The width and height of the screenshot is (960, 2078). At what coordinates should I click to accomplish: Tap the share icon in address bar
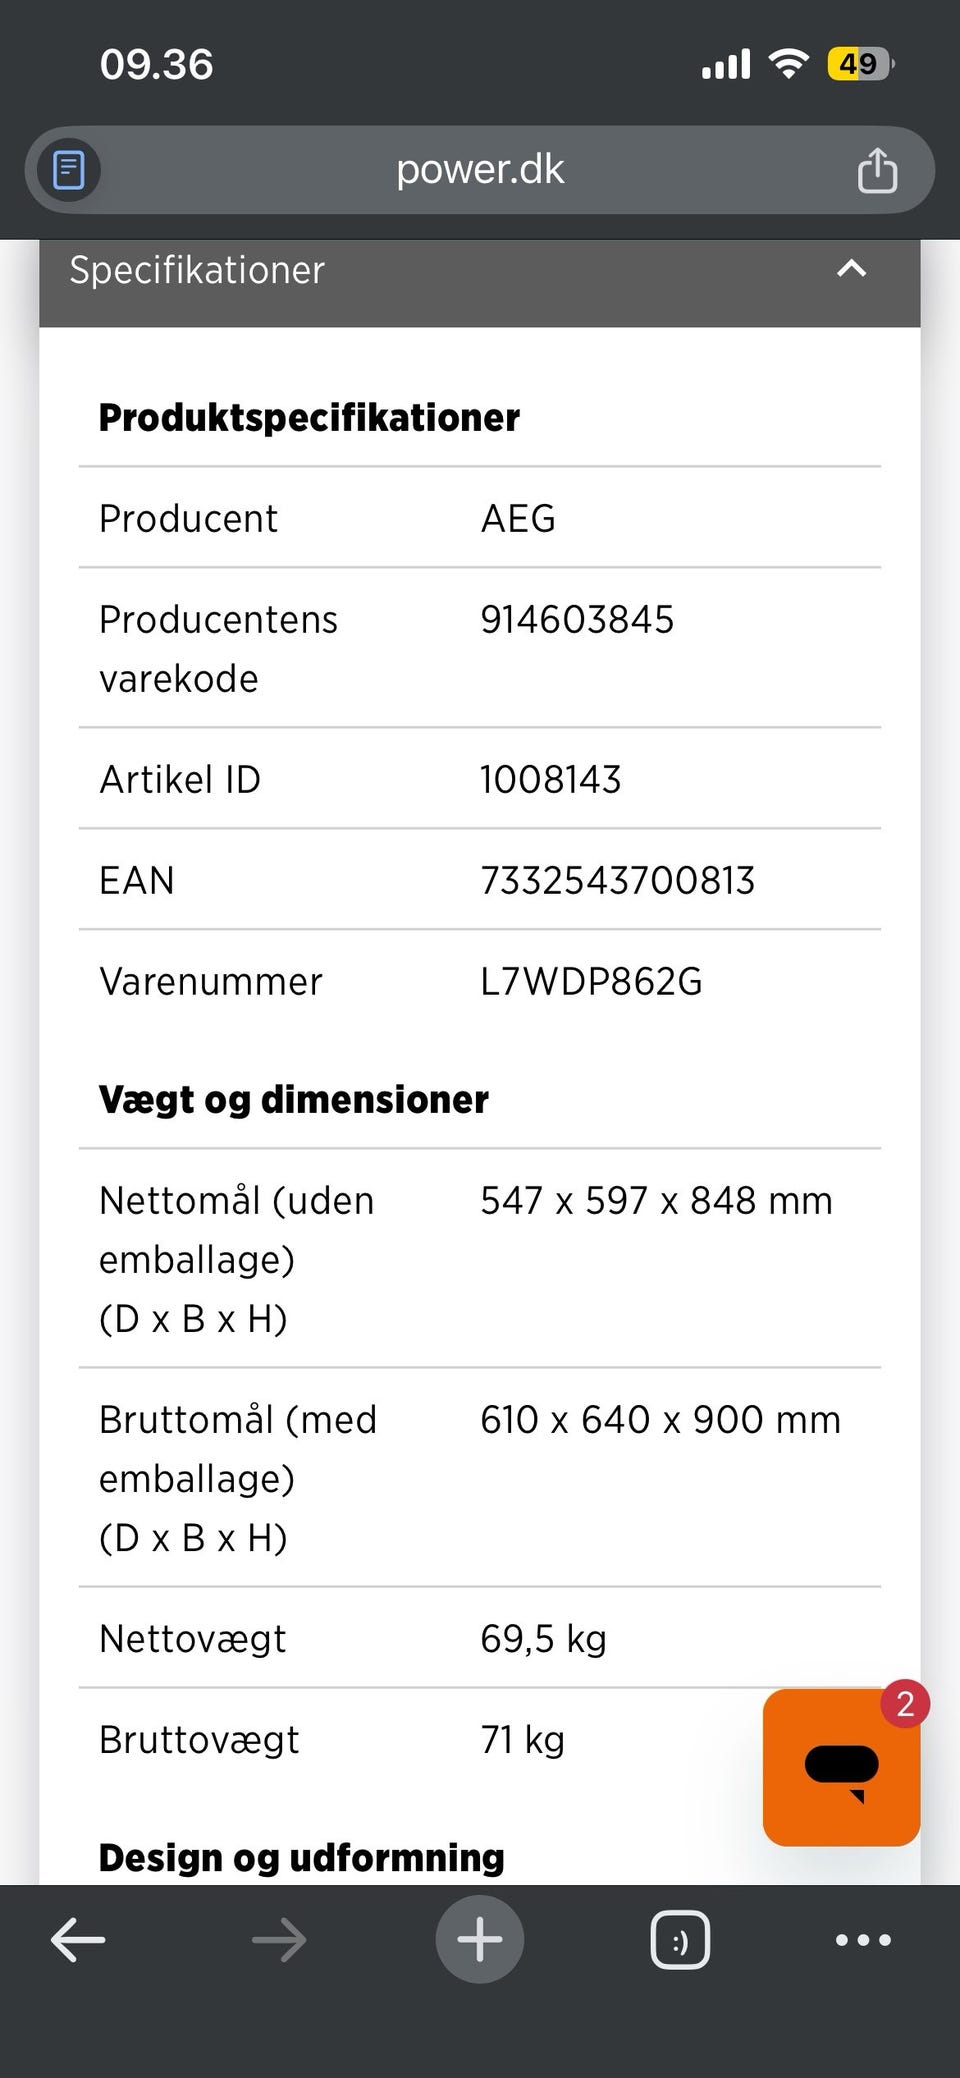tap(877, 170)
